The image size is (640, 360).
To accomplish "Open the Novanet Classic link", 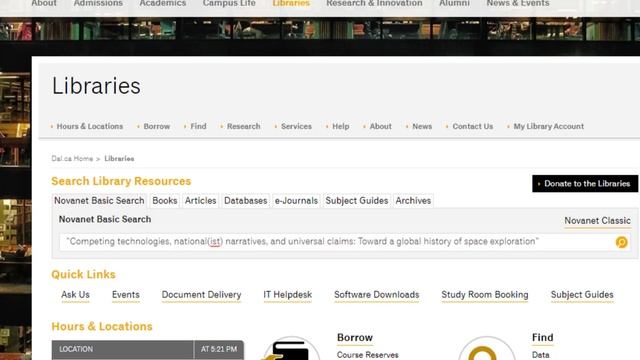I will tap(597, 221).
